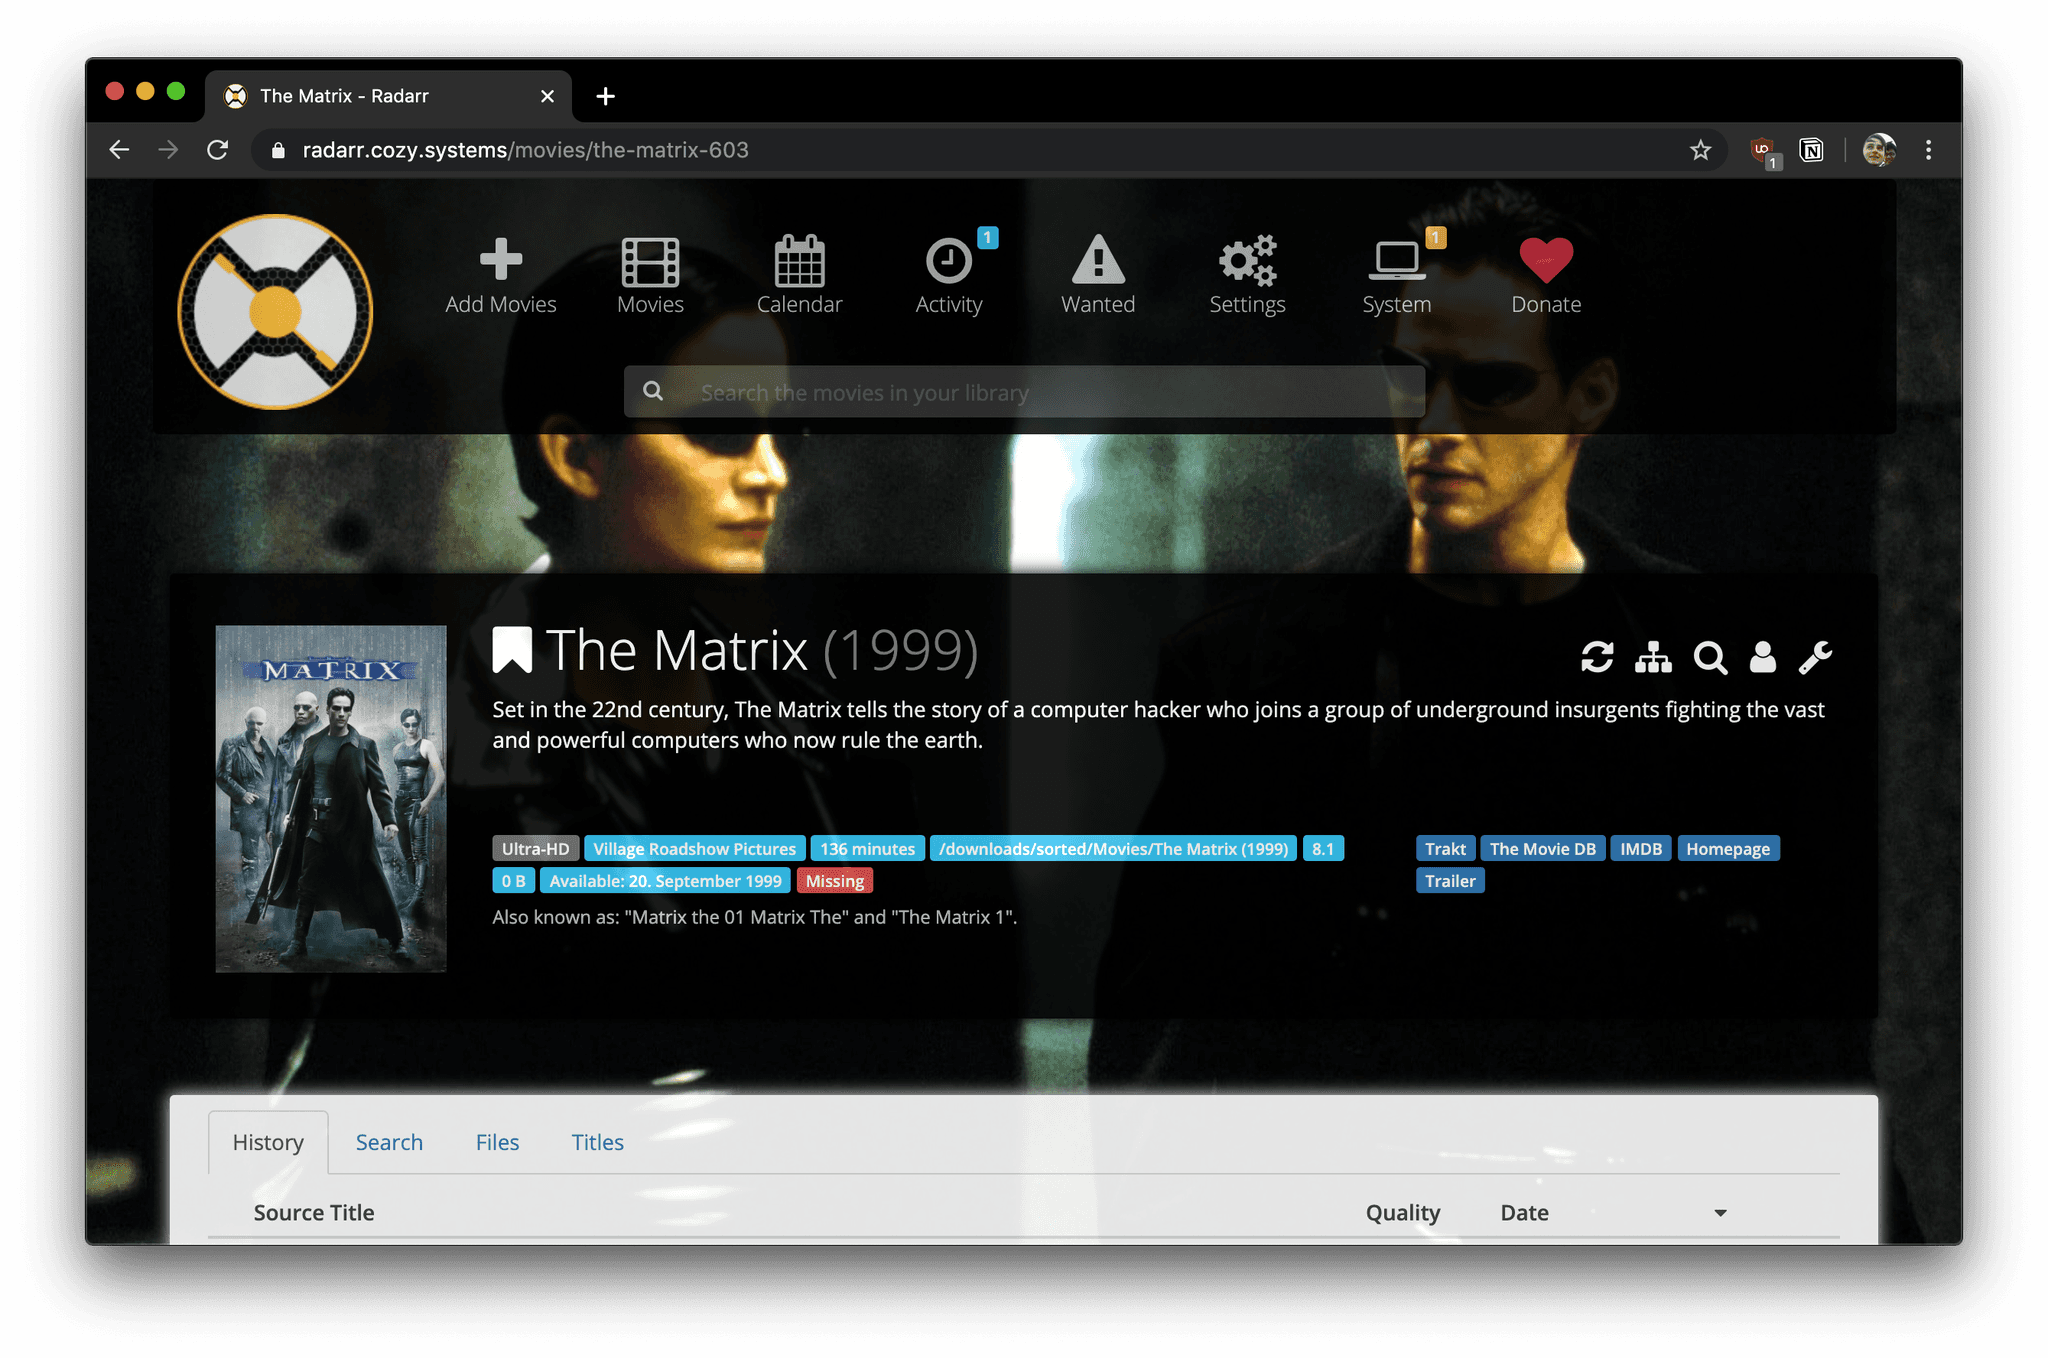The image size is (2048, 1358).
Task: Click the rename files sitemap icon
Action: point(1653,657)
